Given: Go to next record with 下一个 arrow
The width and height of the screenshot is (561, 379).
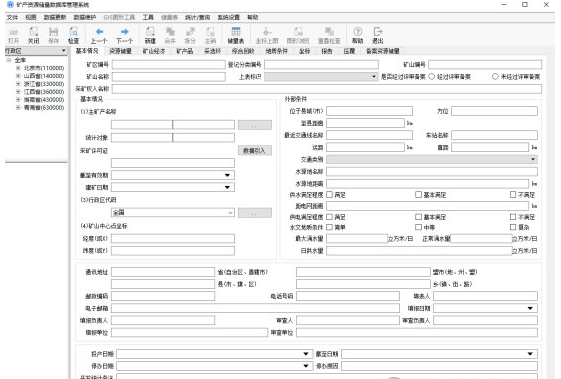Looking at the screenshot, I should [x=125, y=35].
